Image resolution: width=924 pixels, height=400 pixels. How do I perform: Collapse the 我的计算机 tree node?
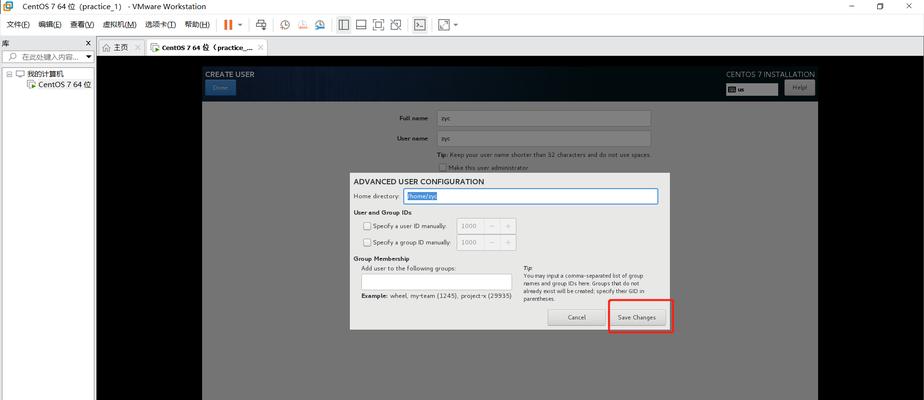point(9,74)
